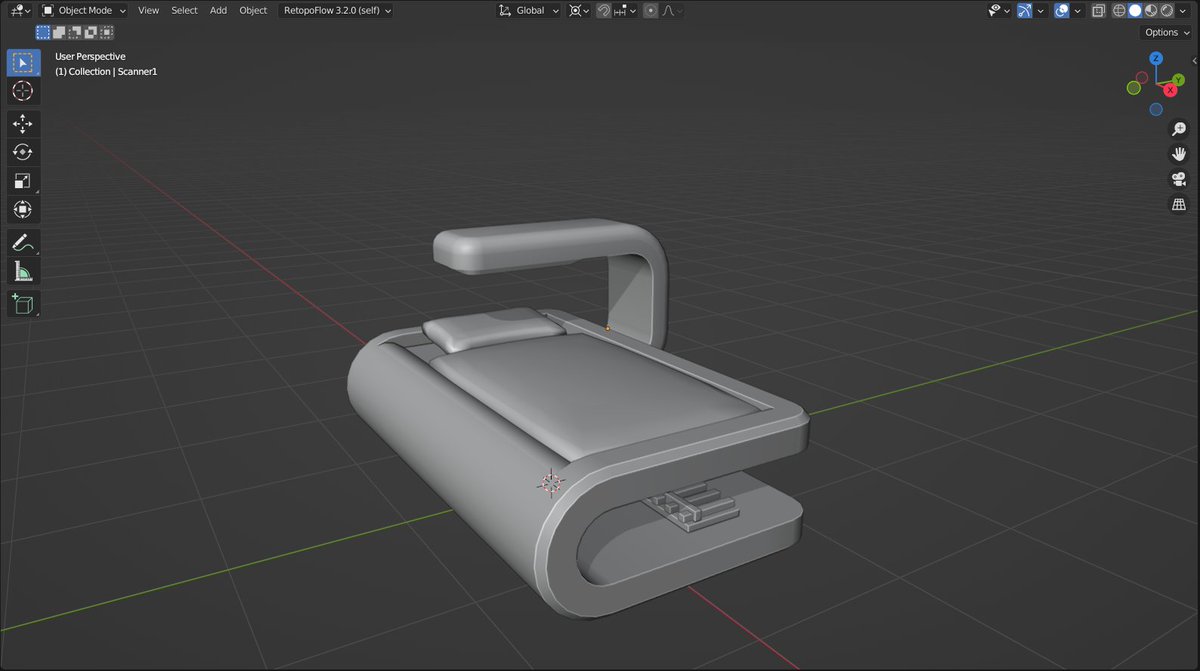Activate the Transform tool
The image size is (1200, 671).
pyautogui.click(x=23, y=209)
